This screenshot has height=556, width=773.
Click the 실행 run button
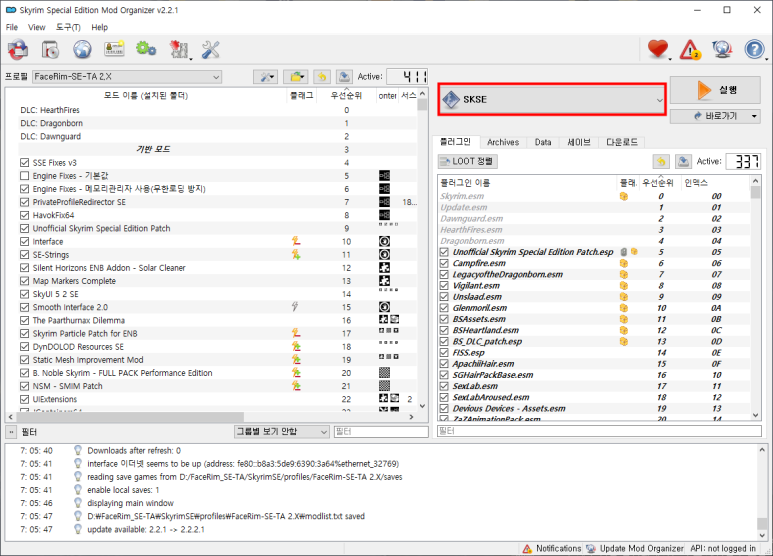click(x=715, y=90)
